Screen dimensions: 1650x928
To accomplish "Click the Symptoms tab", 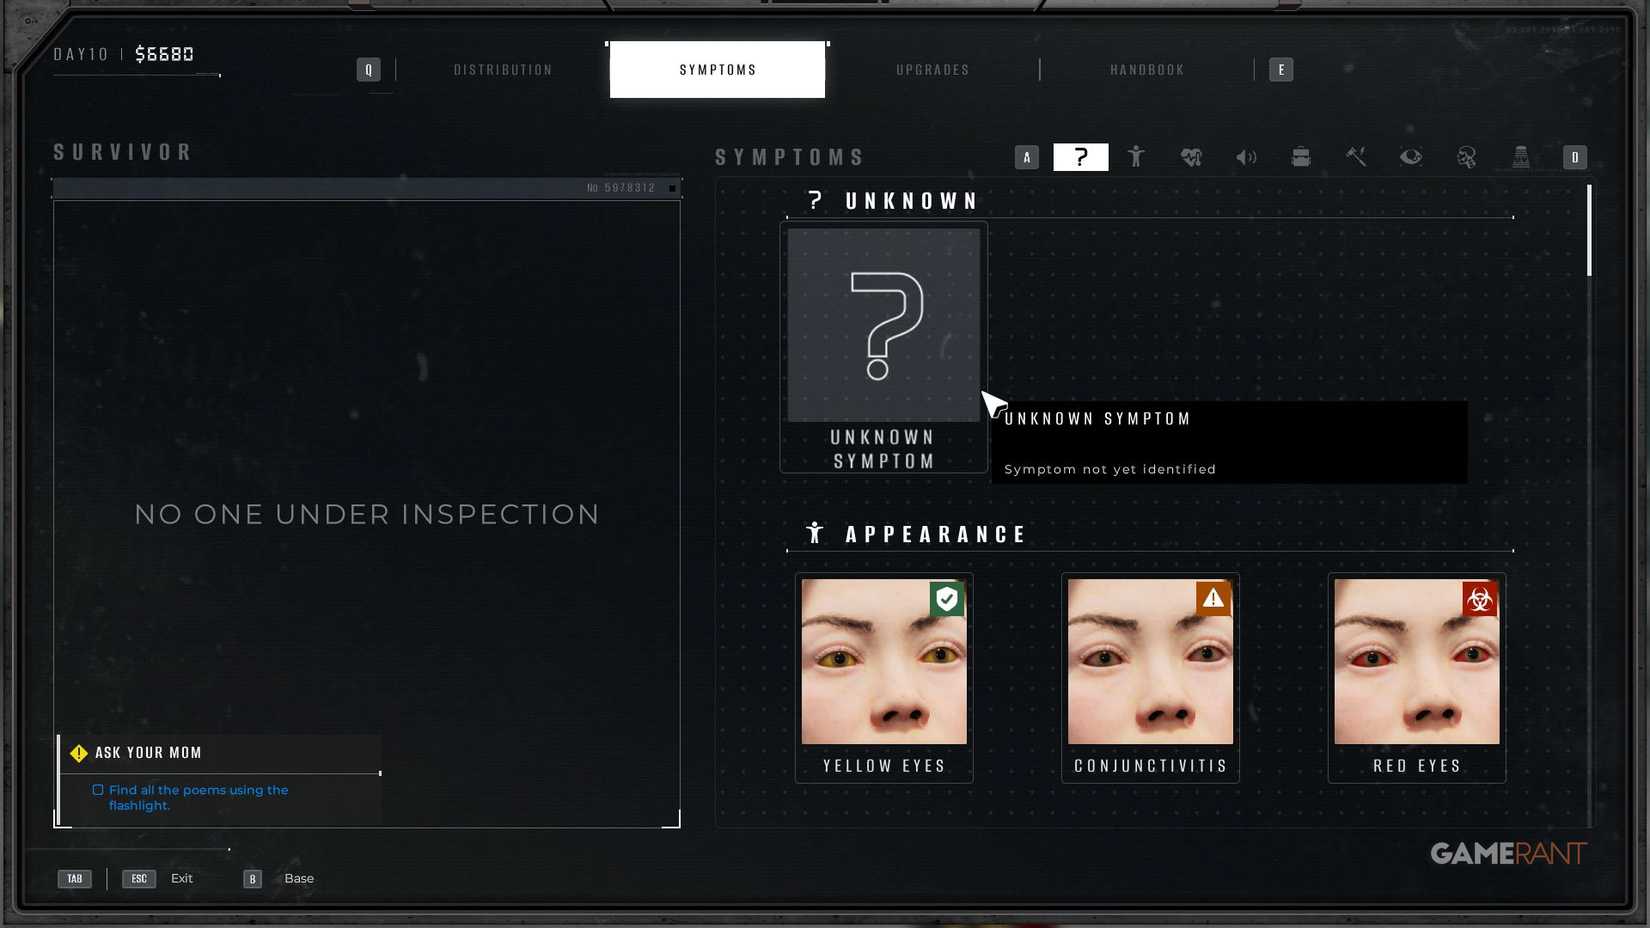I will pos(717,70).
